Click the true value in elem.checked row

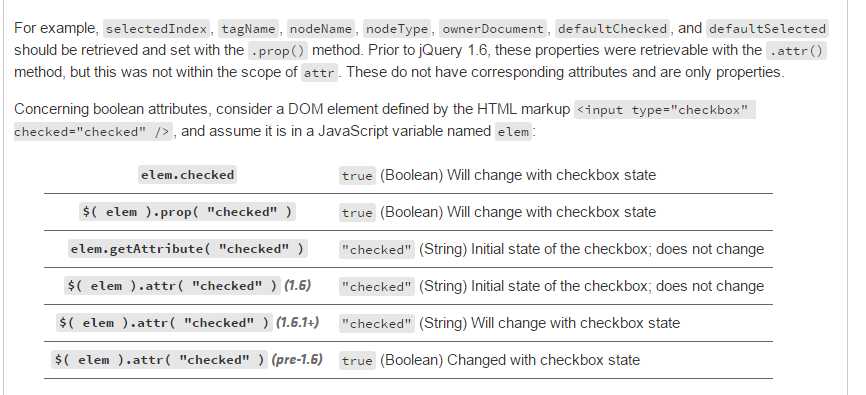[x=357, y=176]
